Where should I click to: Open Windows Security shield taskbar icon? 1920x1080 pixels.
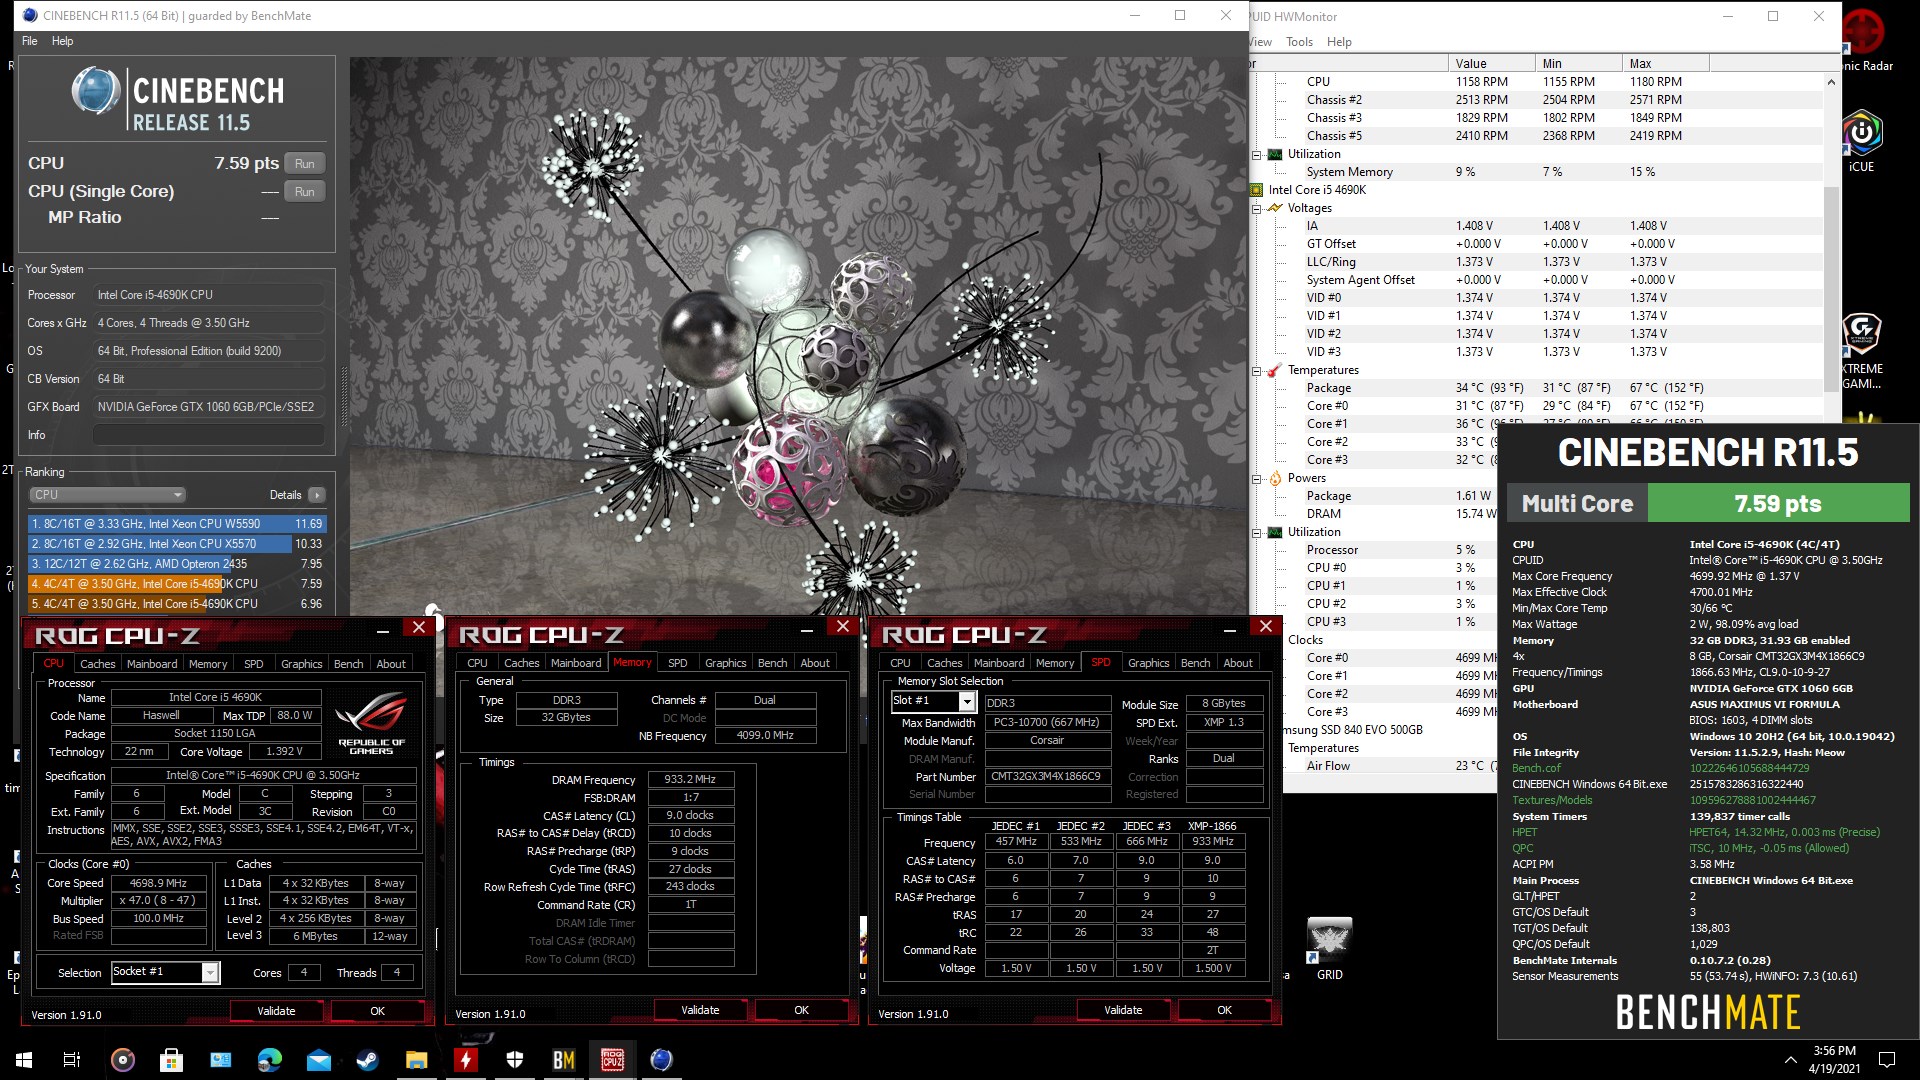coord(515,1060)
